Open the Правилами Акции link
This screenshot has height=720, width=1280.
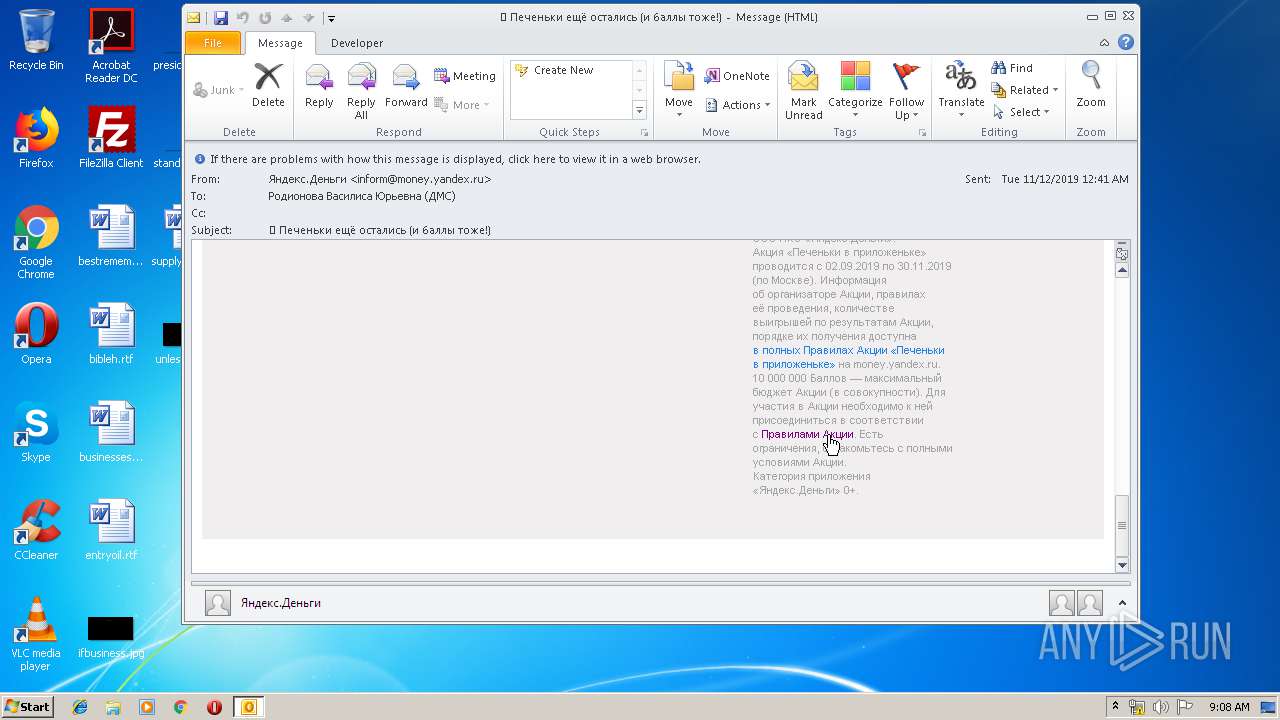[807, 434]
